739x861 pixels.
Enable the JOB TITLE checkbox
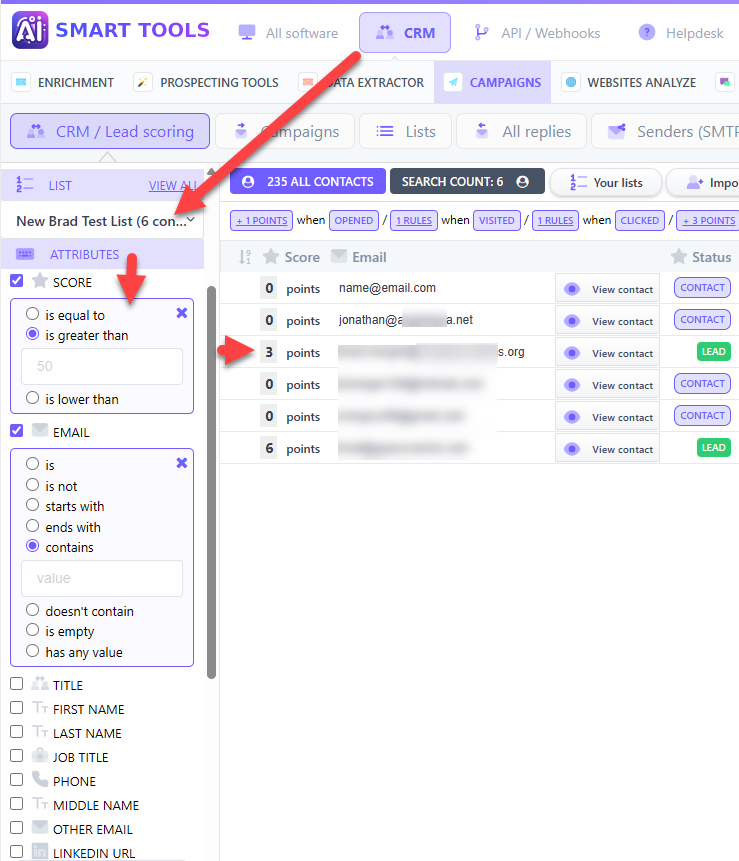16,756
